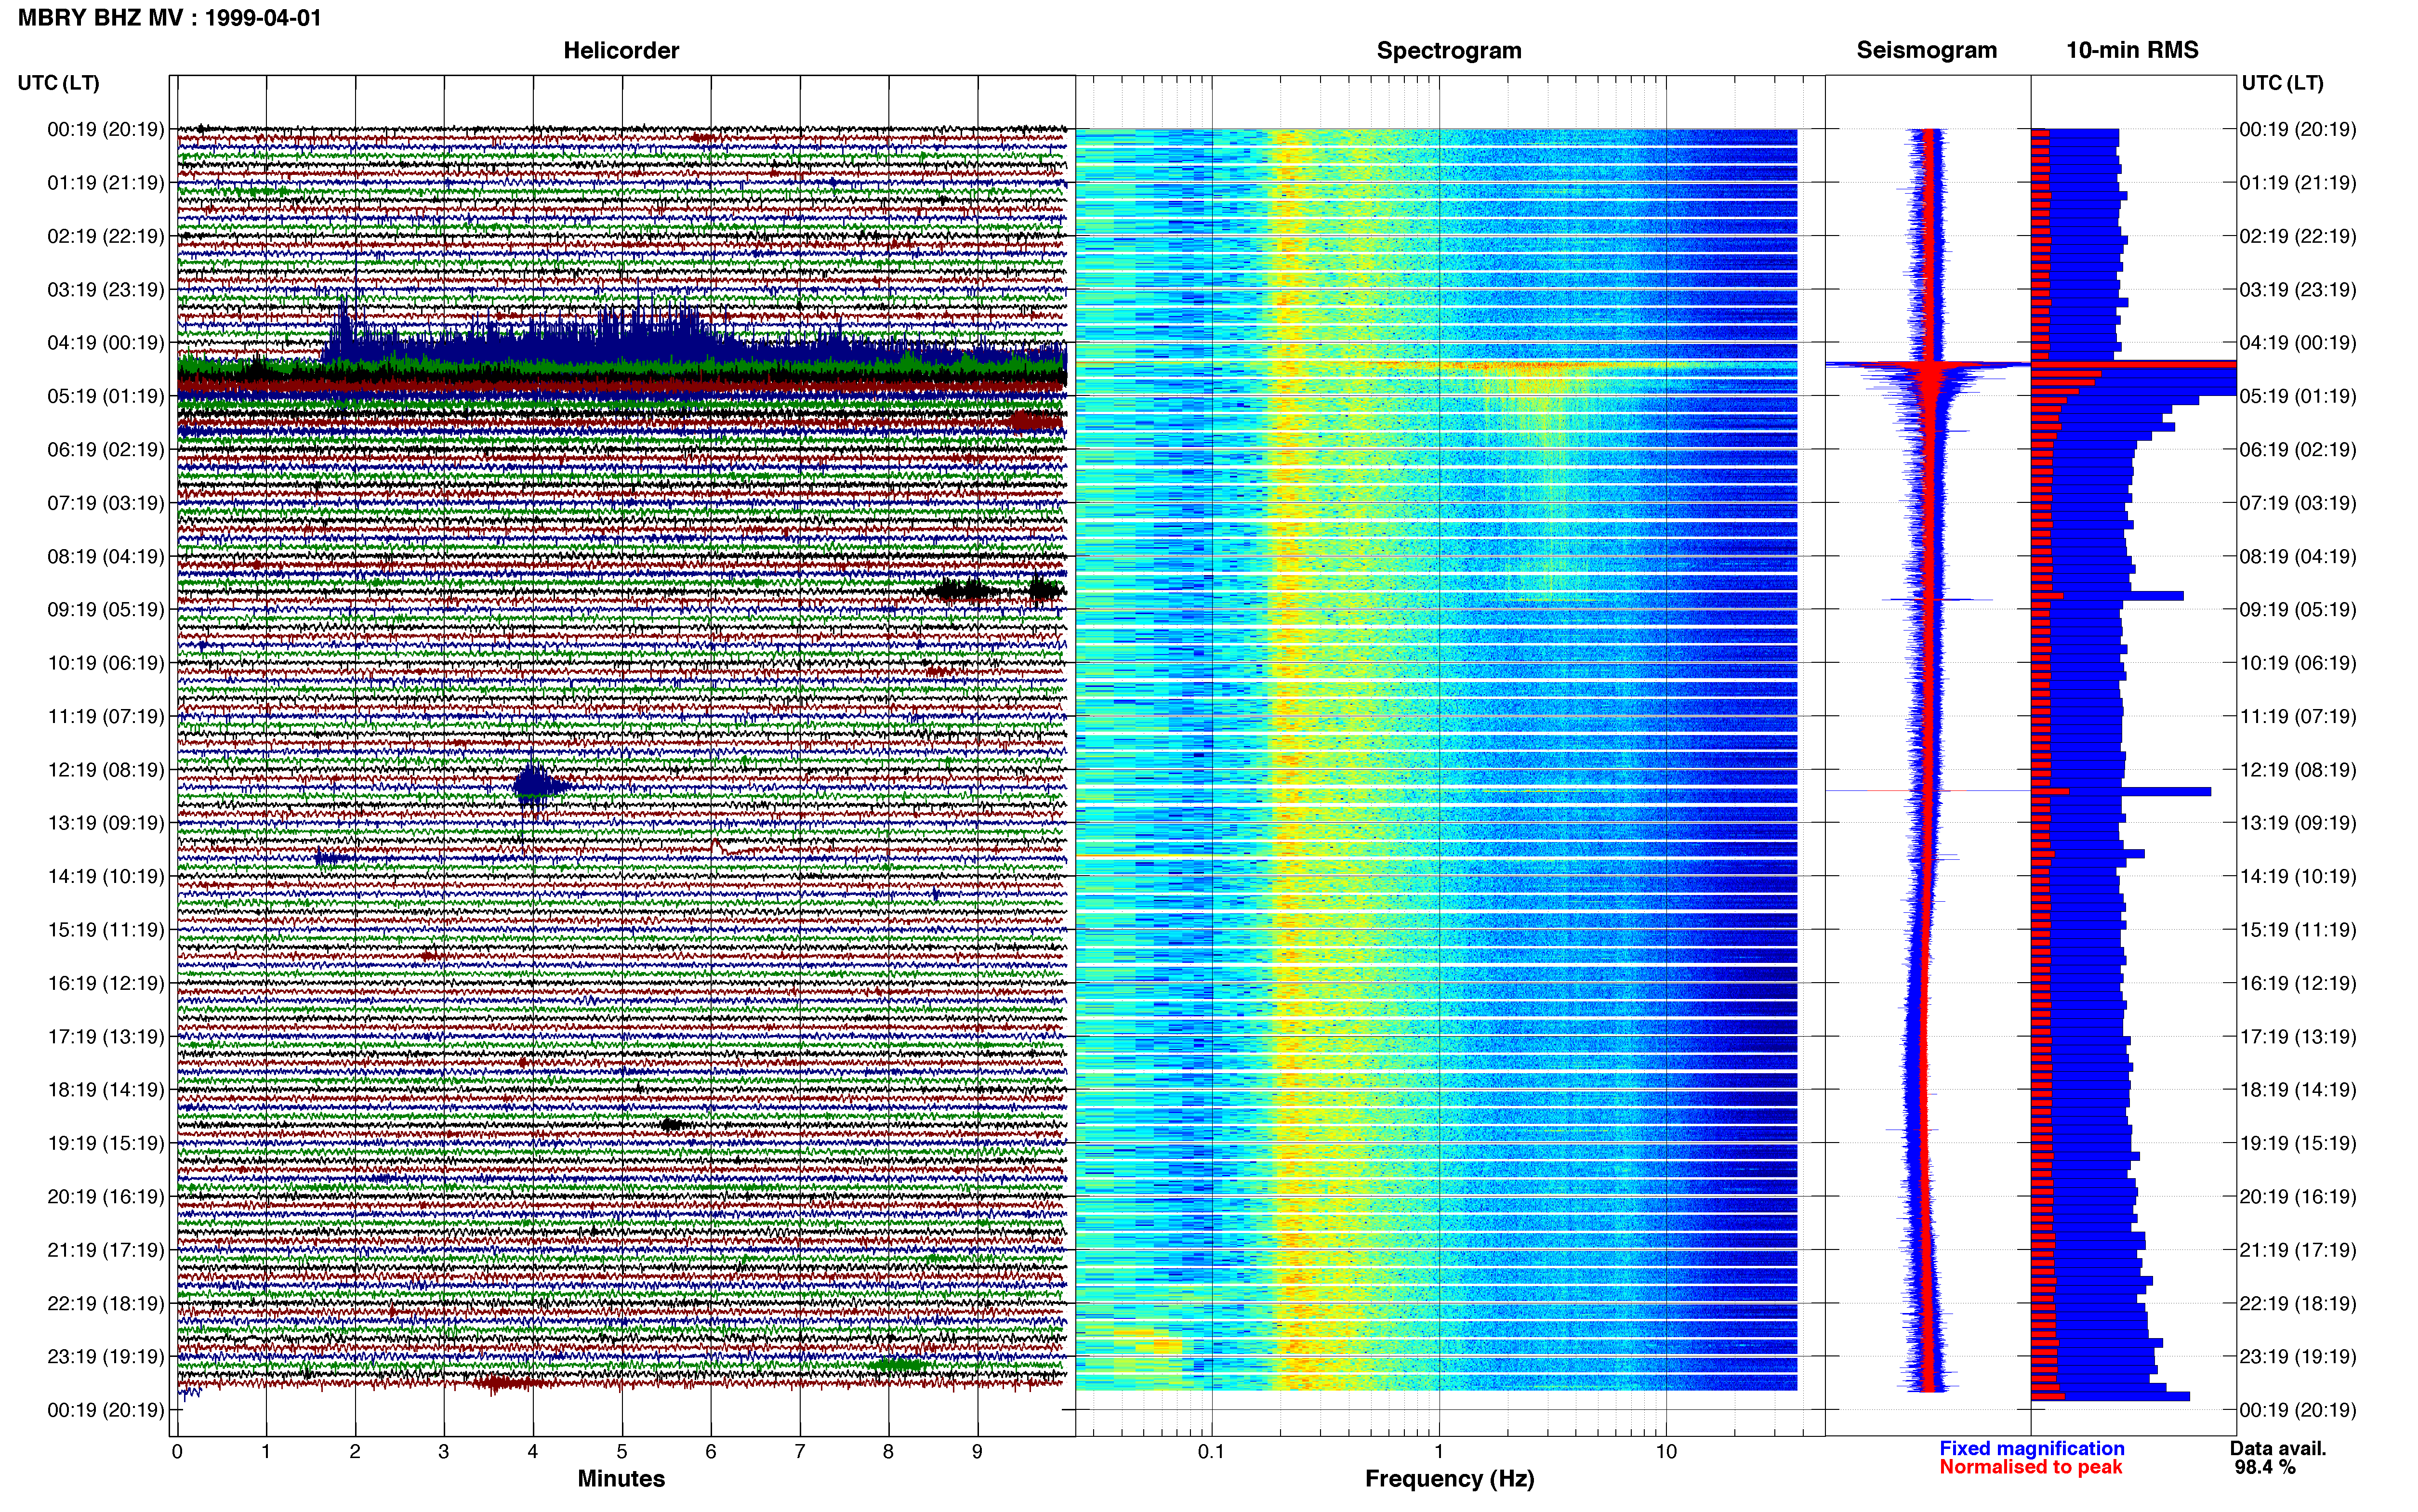
Task: Click minute tick 4 on the helicorder axis
Action: 533,1452
